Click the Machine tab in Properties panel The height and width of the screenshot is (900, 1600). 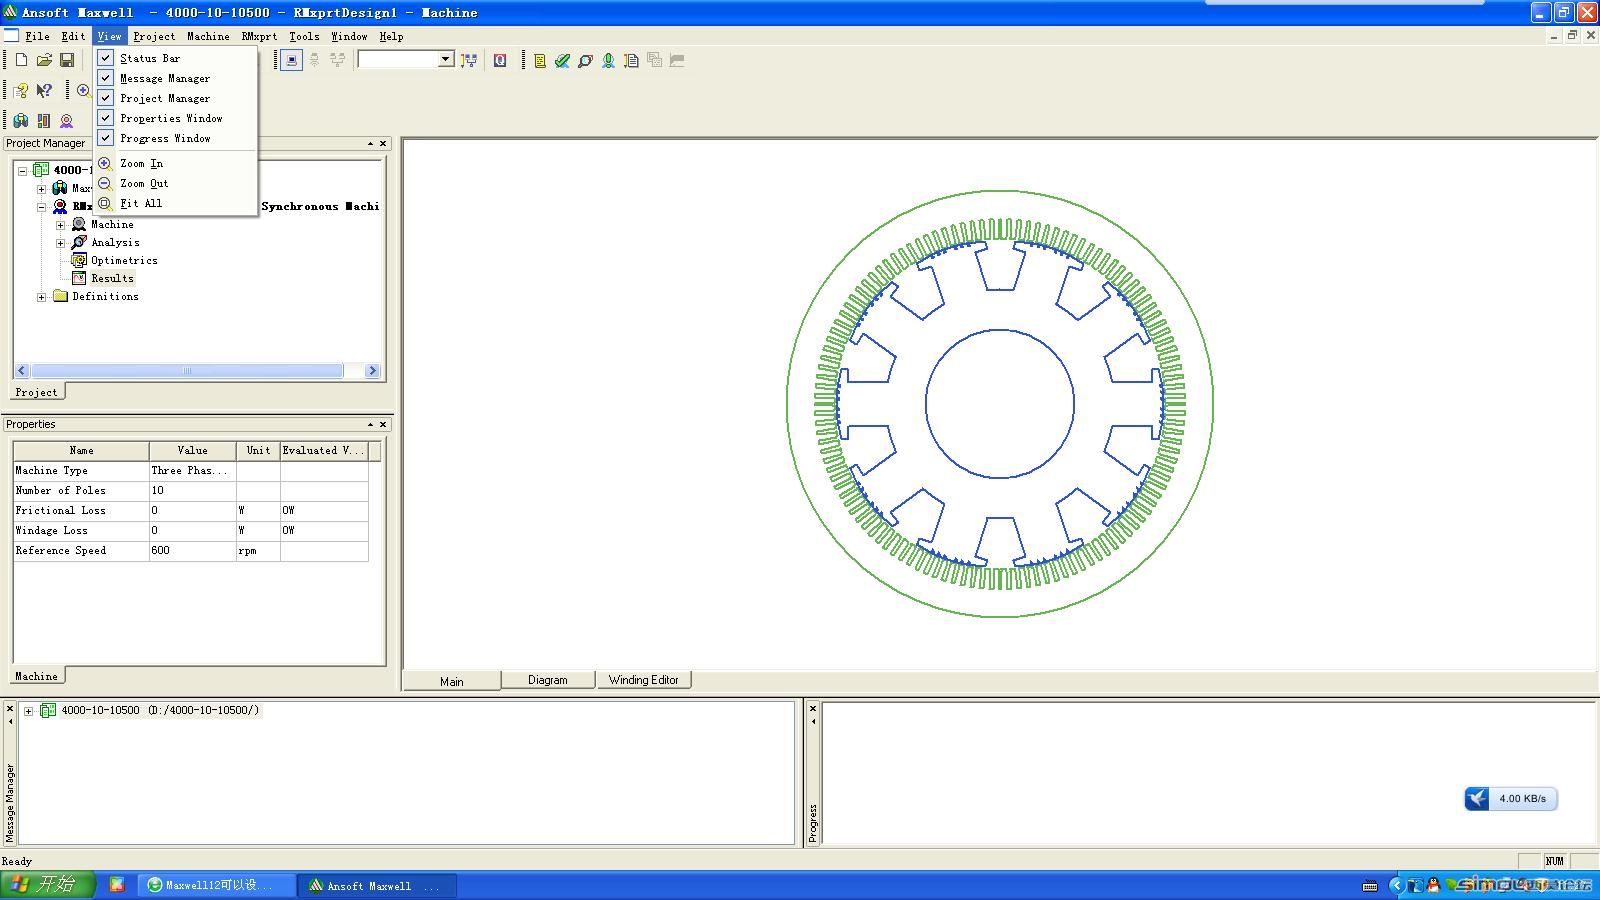coord(36,676)
